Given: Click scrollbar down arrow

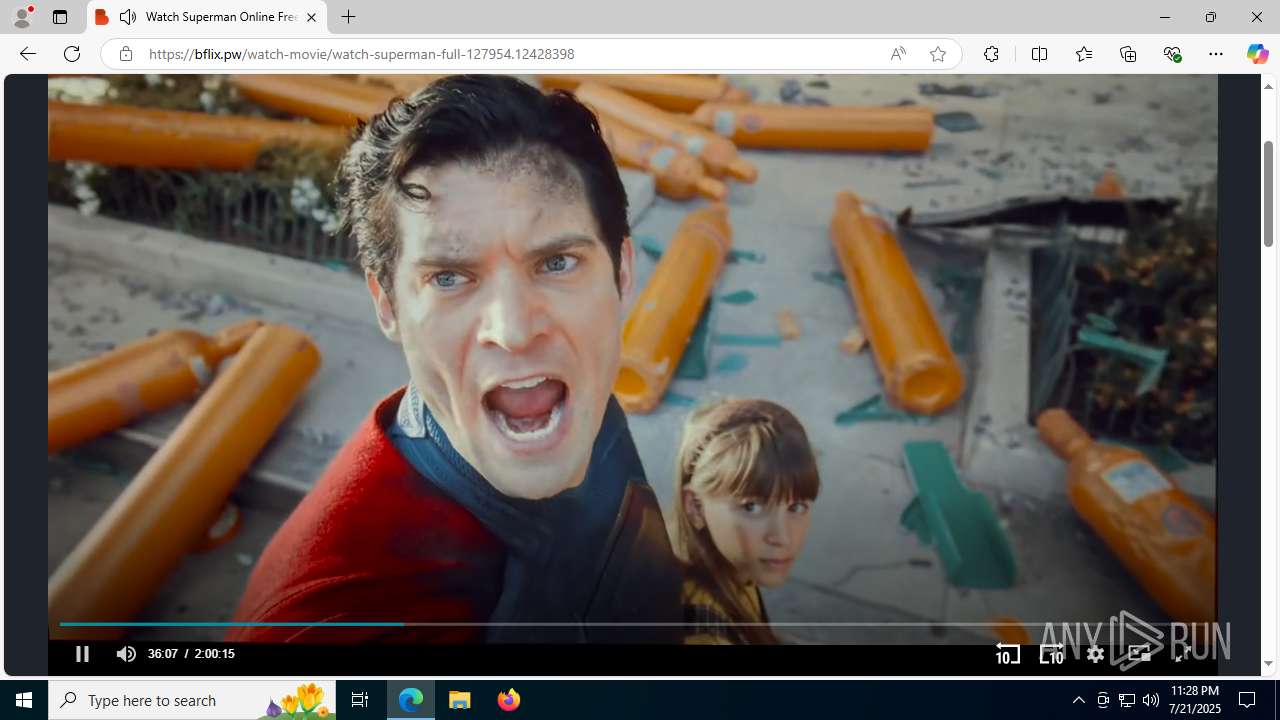Looking at the screenshot, I should pos(1268,664).
